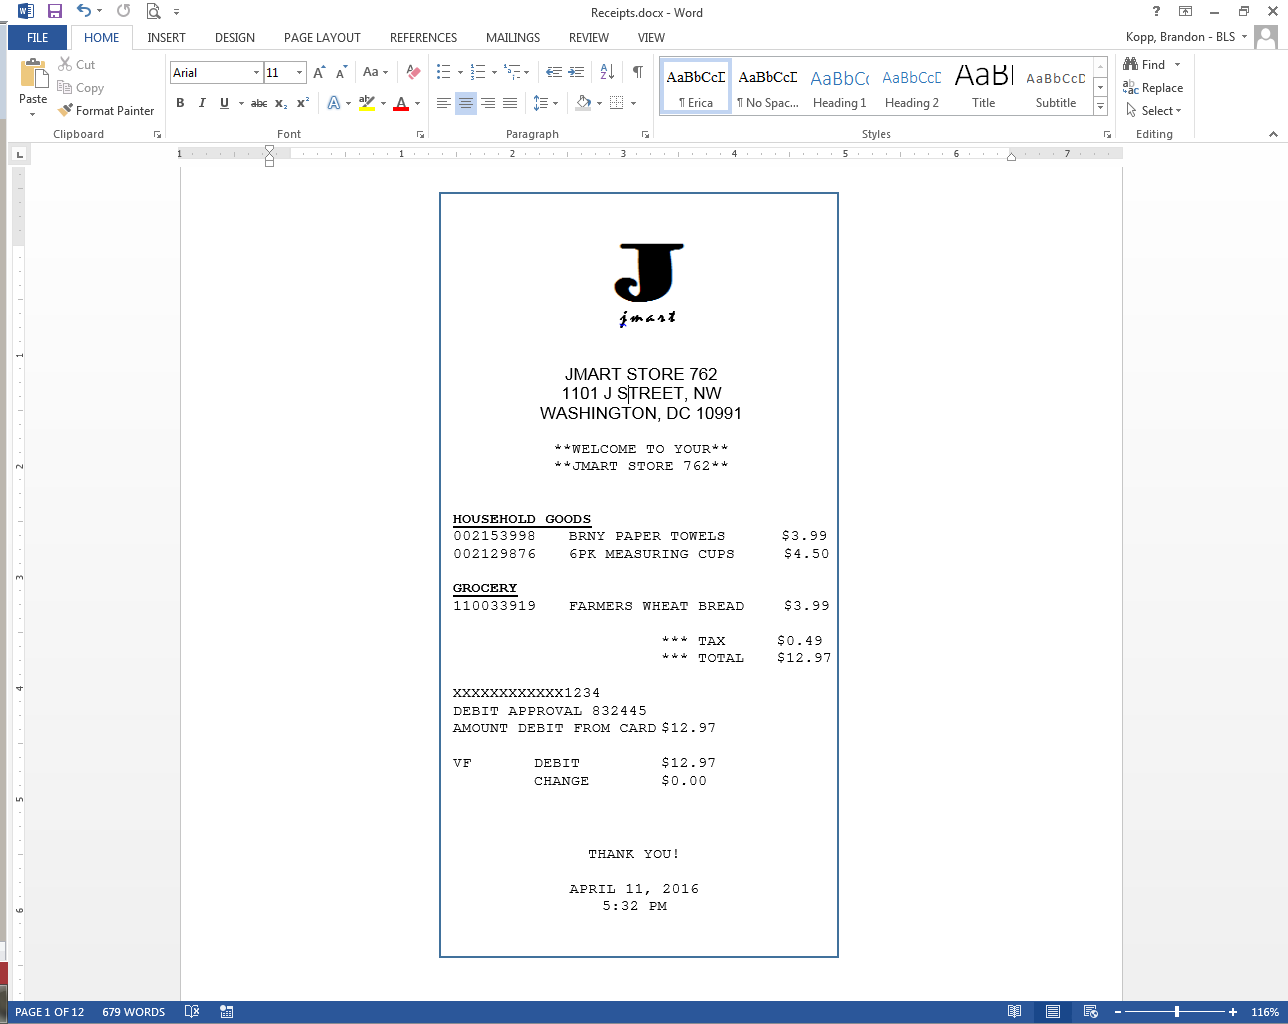Save the document using the floppy disk icon
This screenshot has height=1024, width=1288.
coord(55,12)
